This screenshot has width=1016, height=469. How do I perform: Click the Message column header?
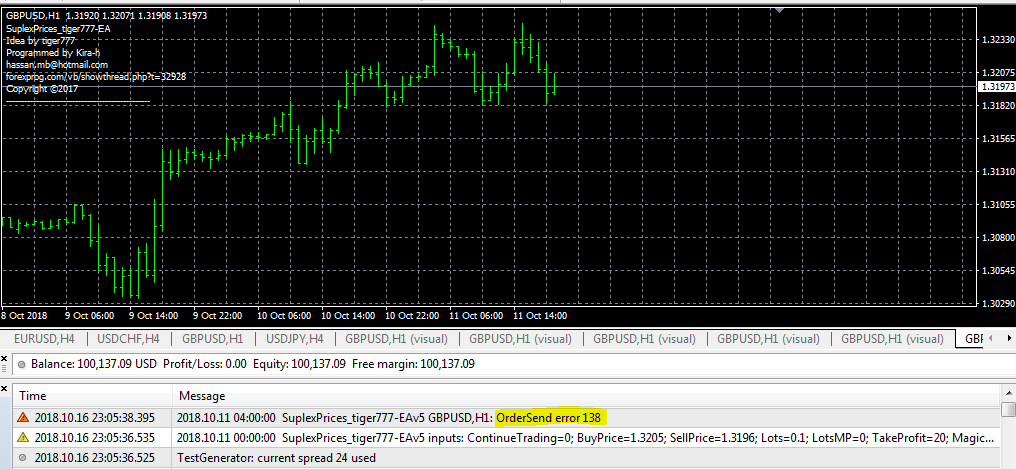pyautogui.click(x=200, y=396)
